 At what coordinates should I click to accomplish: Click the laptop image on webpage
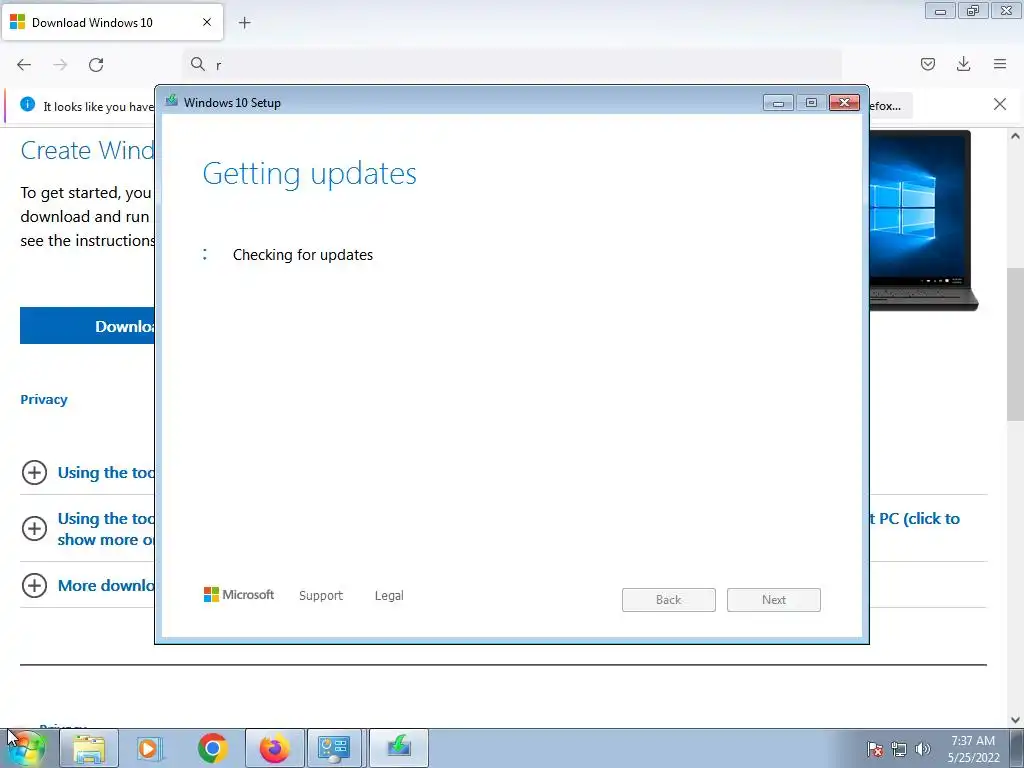pos(923,220)
